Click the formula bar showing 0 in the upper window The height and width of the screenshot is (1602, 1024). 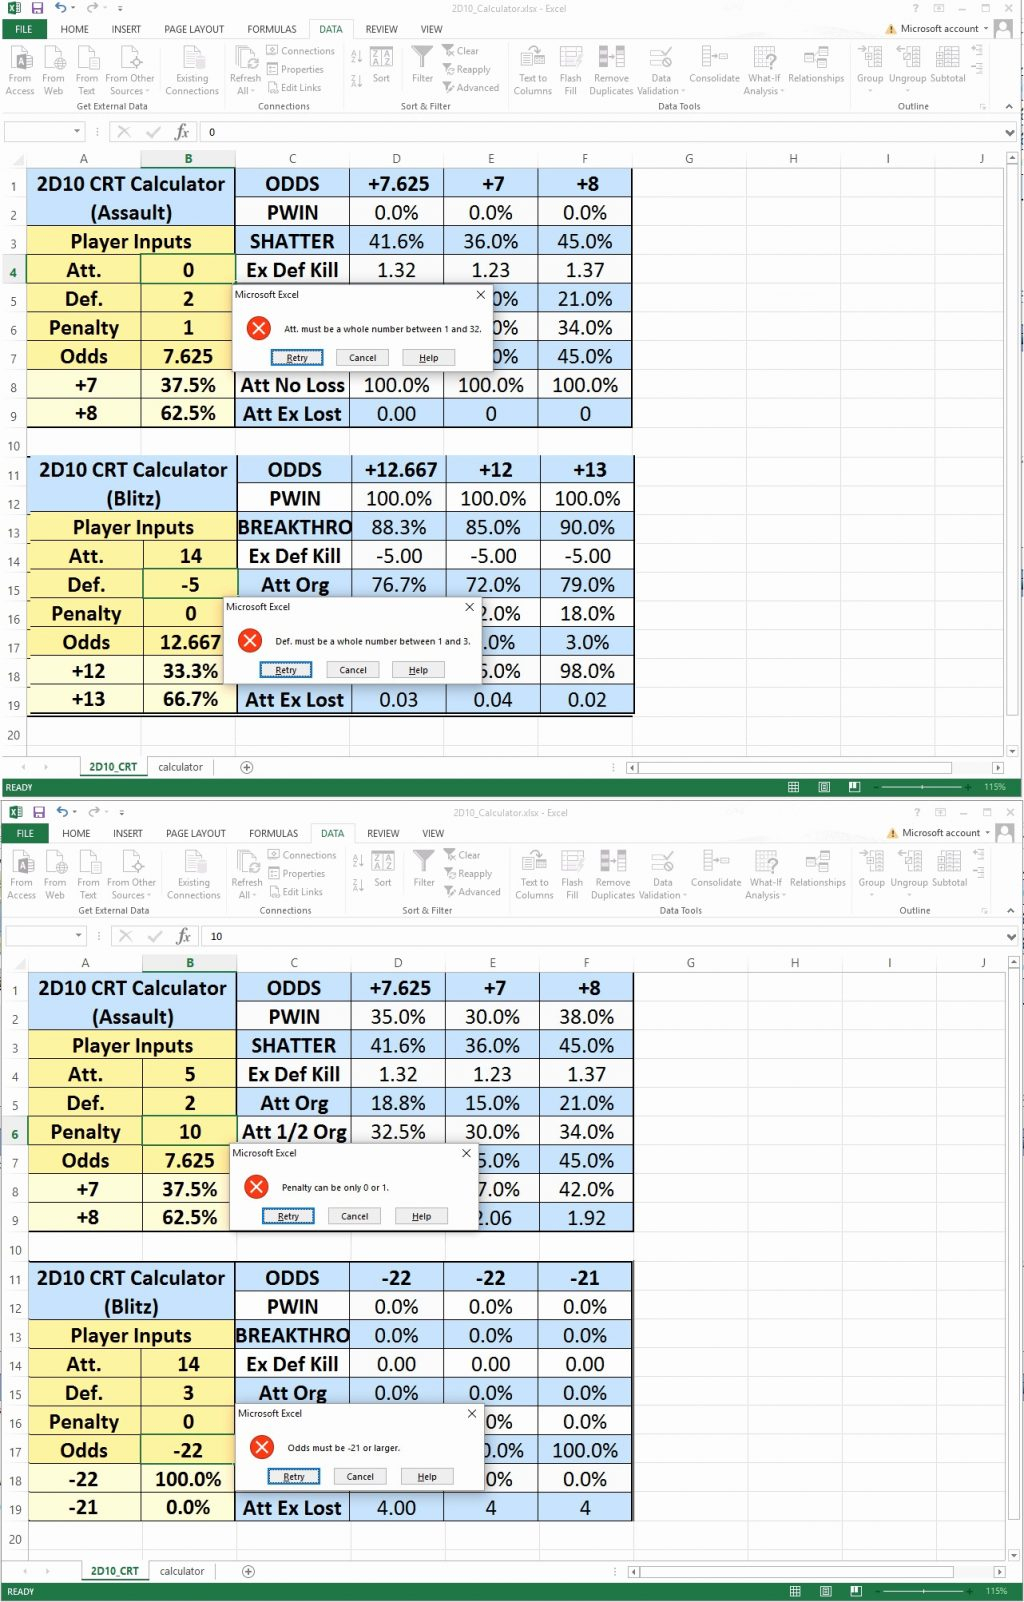tap(601, 132)
